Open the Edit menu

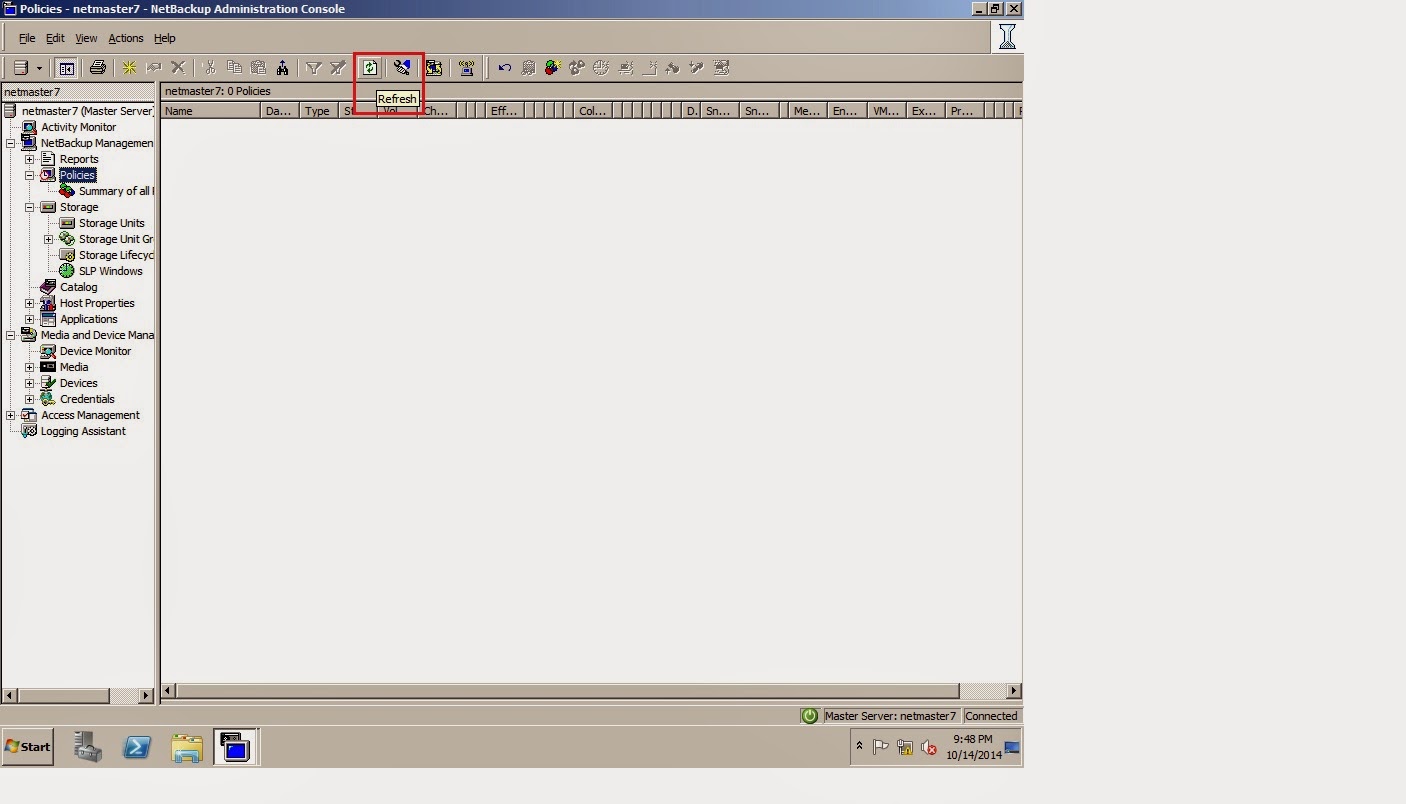click(x=55, y=38)
